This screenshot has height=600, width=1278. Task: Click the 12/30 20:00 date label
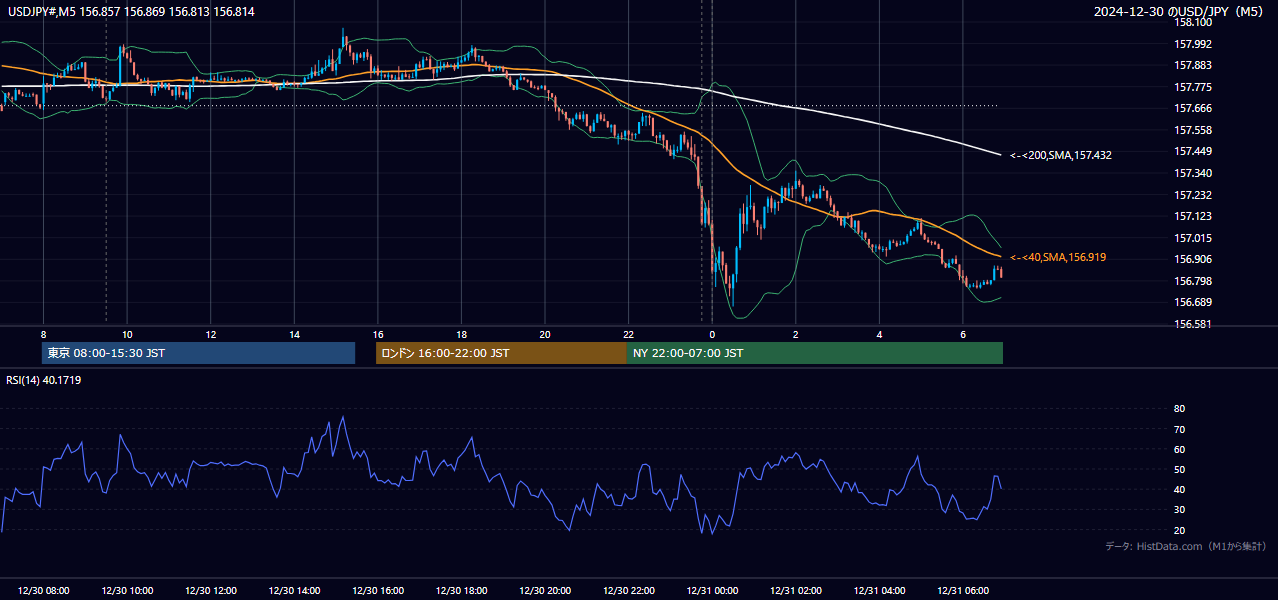coord(545,591)
